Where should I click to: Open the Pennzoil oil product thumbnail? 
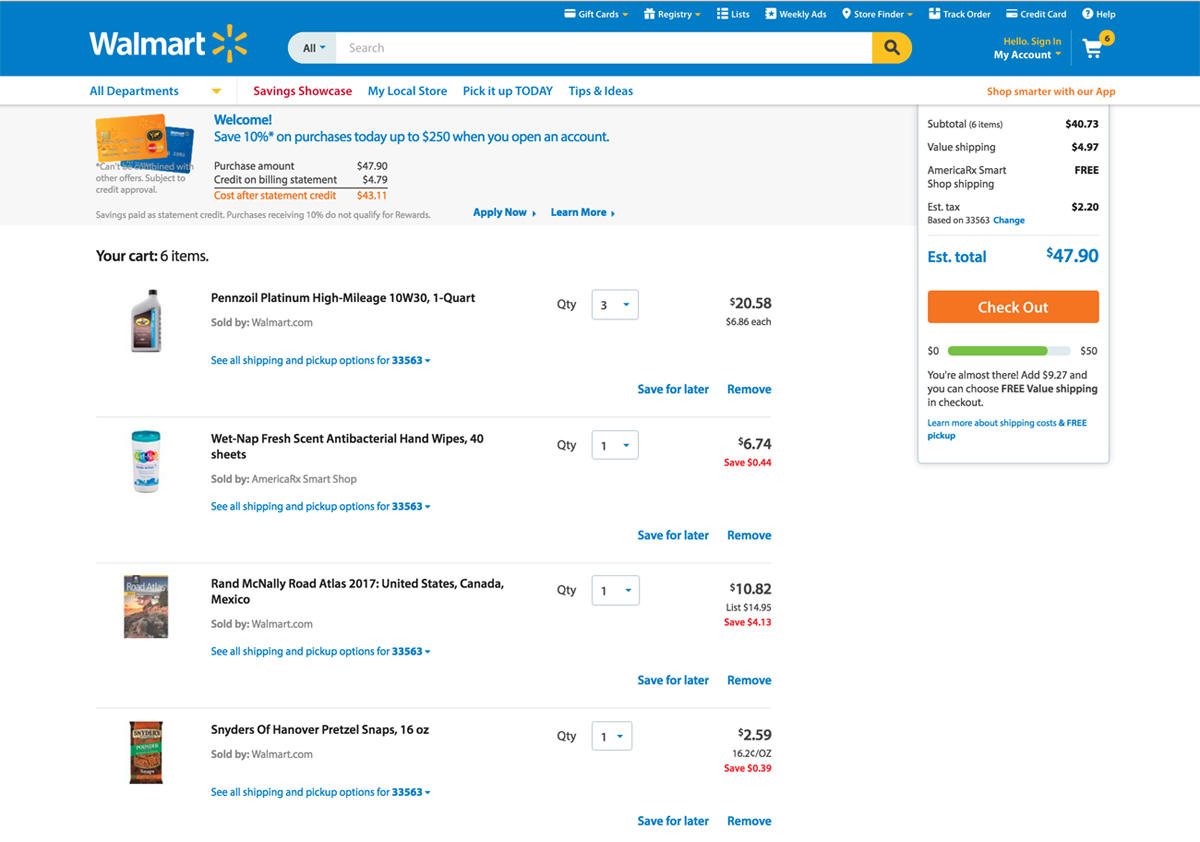(146, 320)
